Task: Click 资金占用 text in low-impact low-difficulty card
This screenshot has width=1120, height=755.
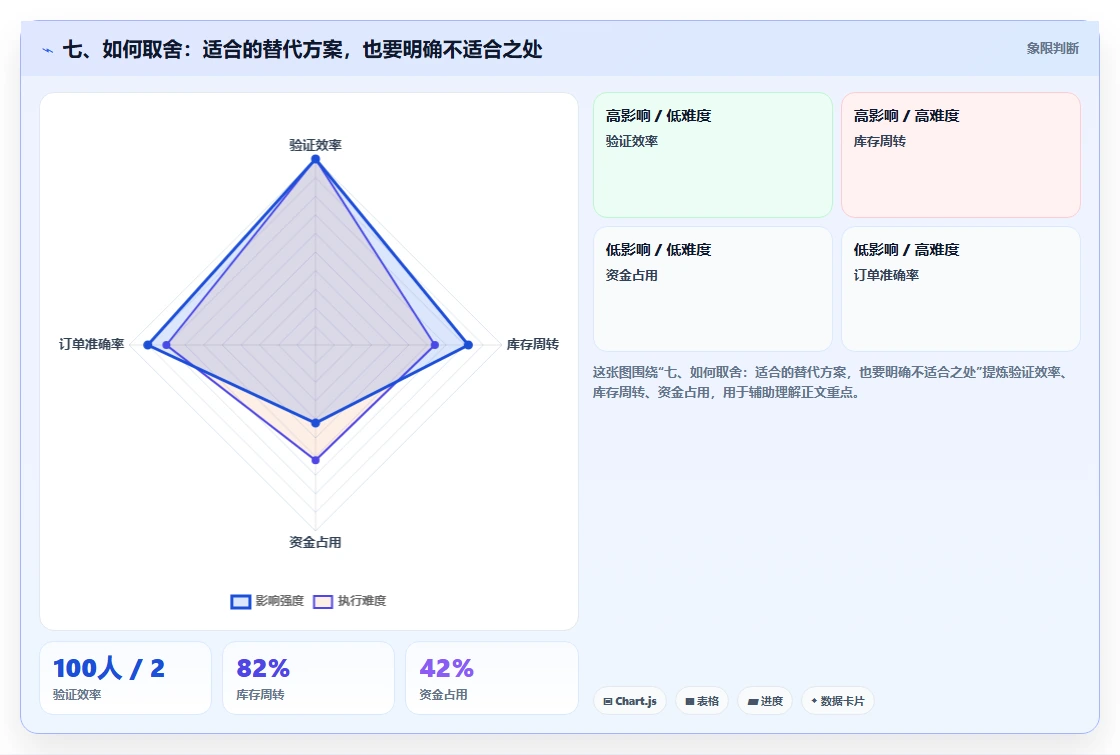Action: click(631, 275)
